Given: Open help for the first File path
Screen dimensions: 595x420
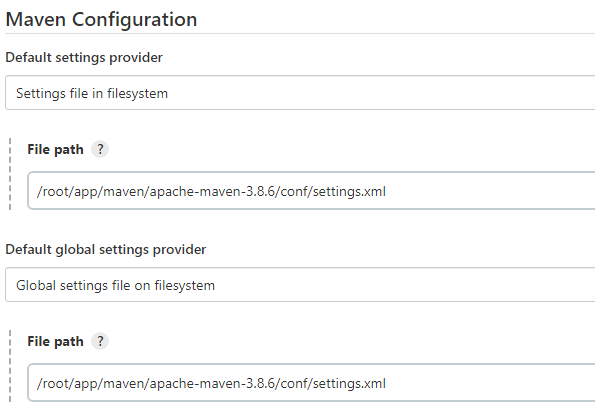Looking at the screenshot, I should pos(100,149).
